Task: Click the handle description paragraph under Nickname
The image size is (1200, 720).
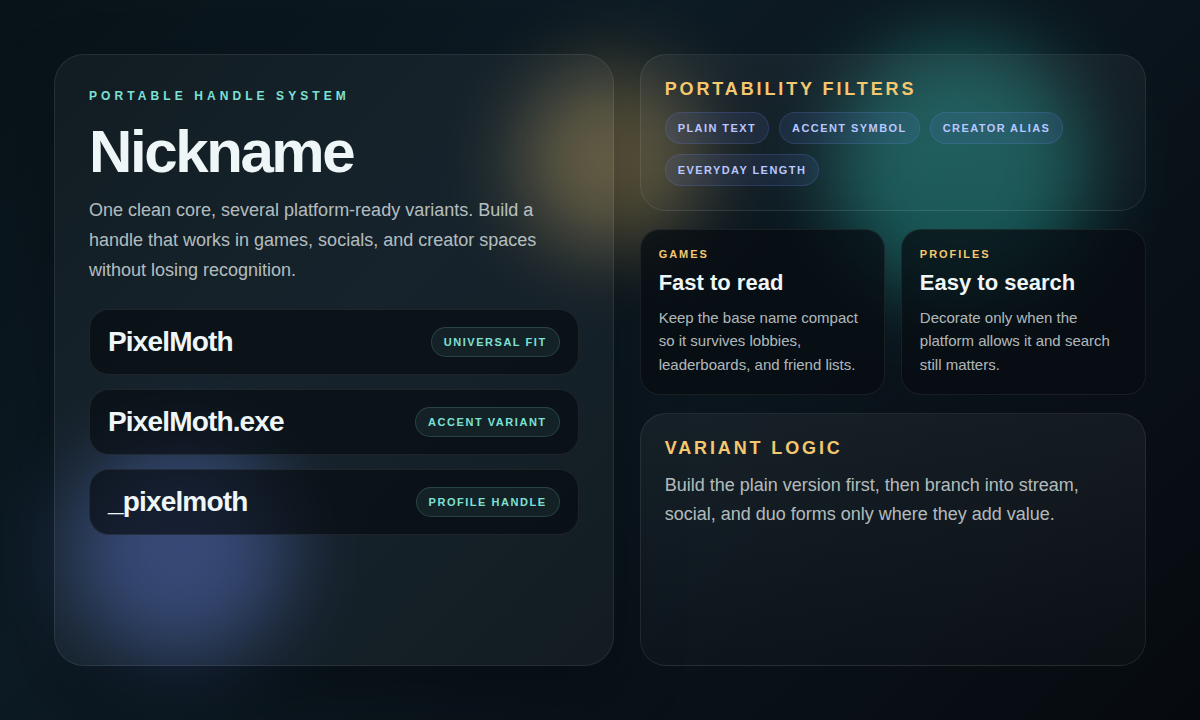Action: pyautogui.click(x=312, y=239)
